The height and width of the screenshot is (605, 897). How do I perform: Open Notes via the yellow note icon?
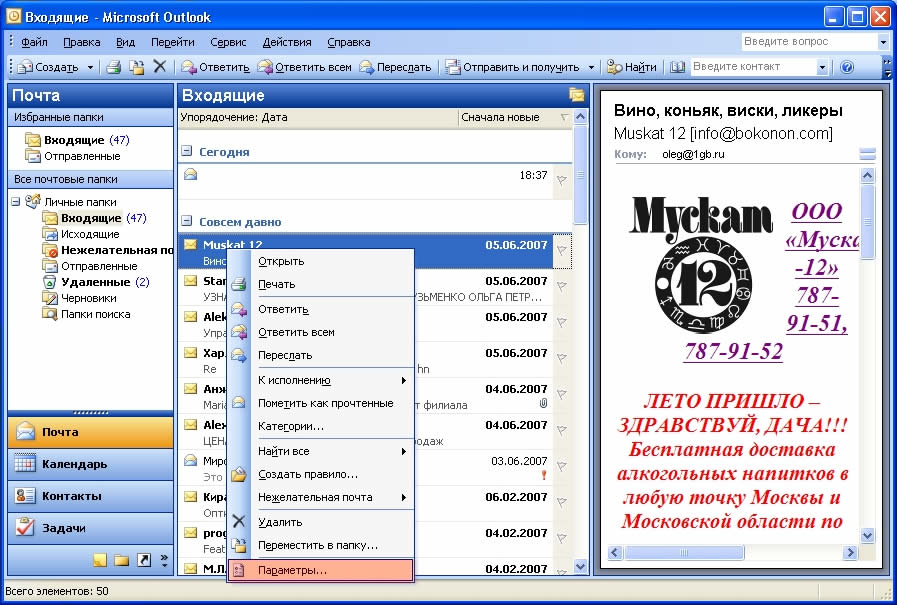[100, 560]
